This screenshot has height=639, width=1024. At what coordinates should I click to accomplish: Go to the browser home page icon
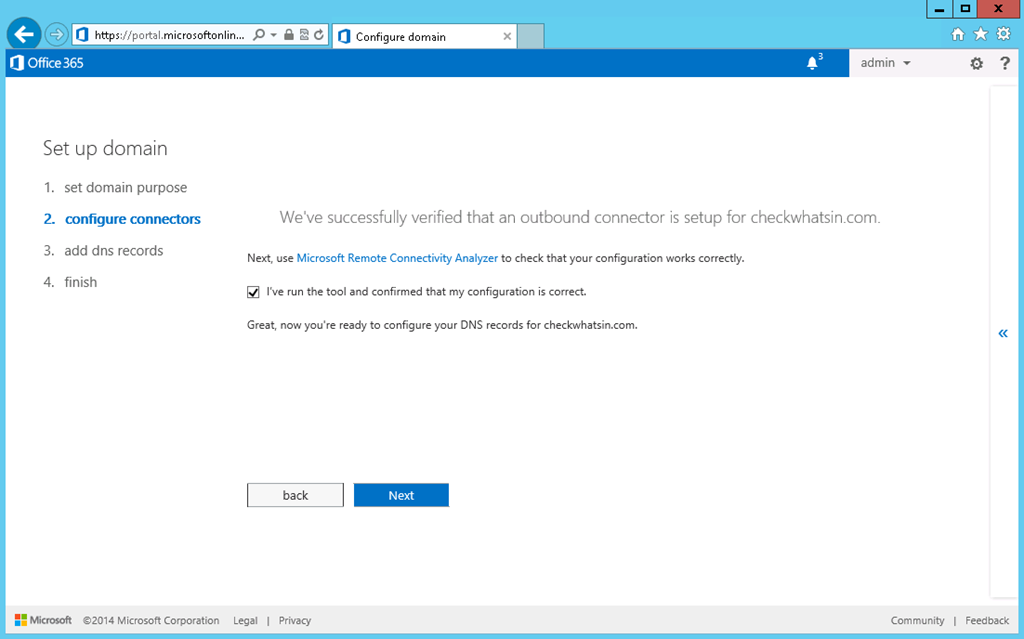[957, 35]
